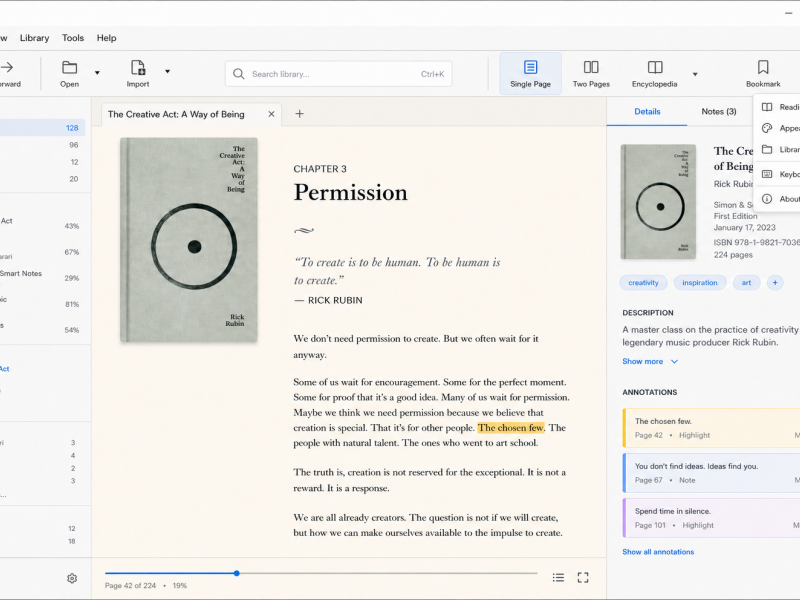Click the About info icon
The image size is (800, 600).
(767, 199)
